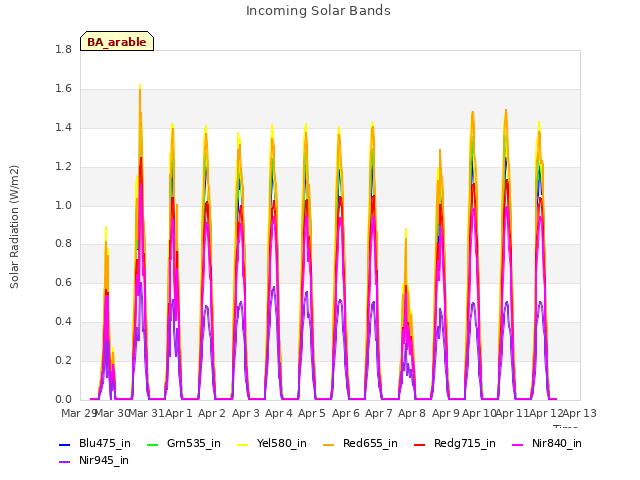640x480 pixels.
Task: Click the red Redg715_in legend color marker
Action: click(x=420, y=444)
